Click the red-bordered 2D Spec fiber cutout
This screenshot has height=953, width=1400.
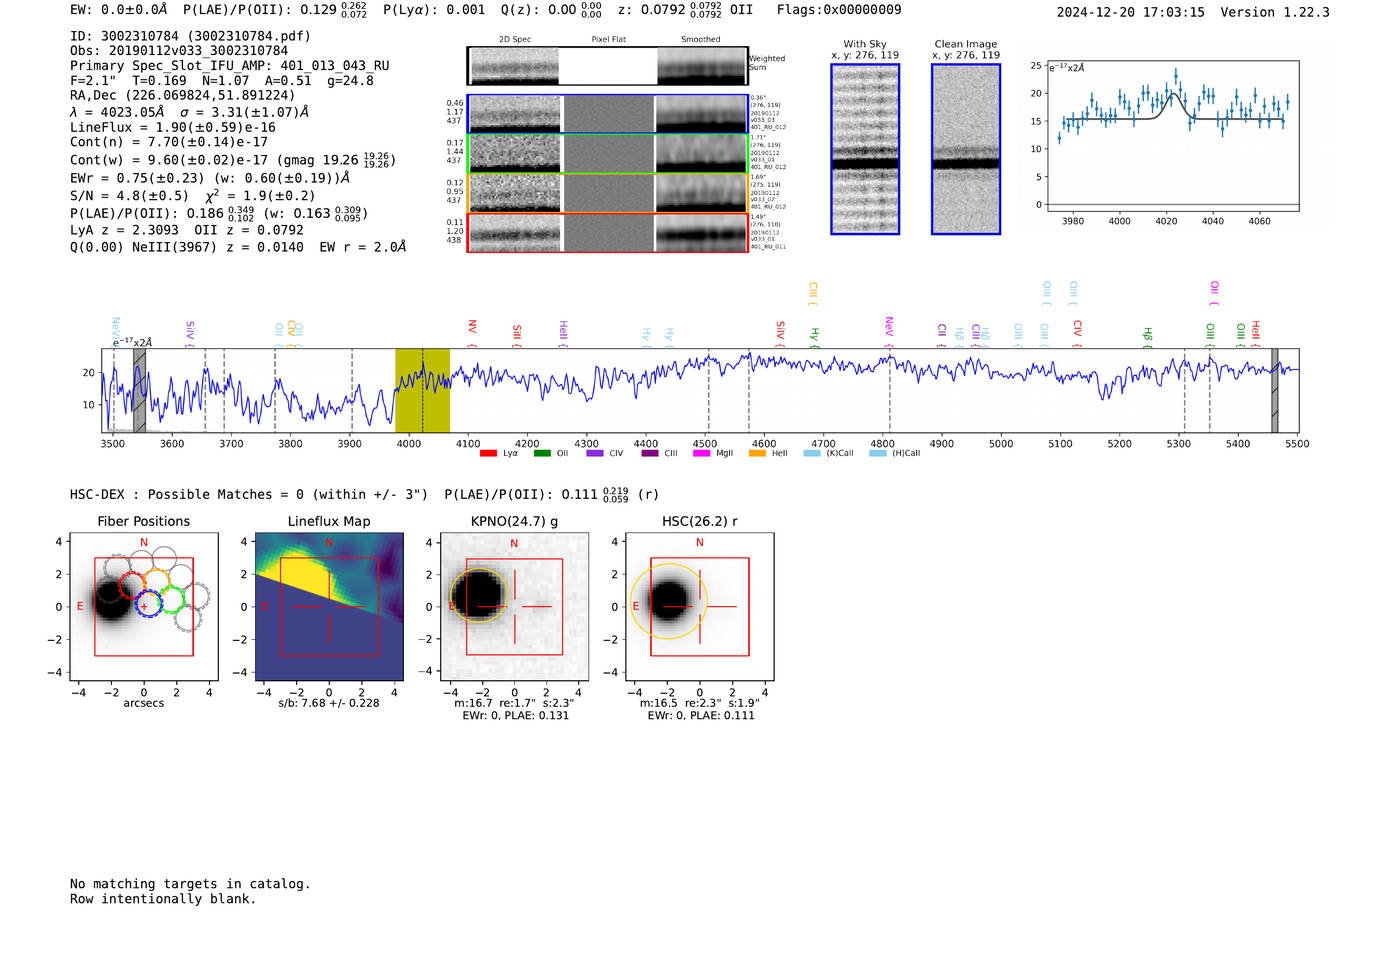tap(515, 232)
